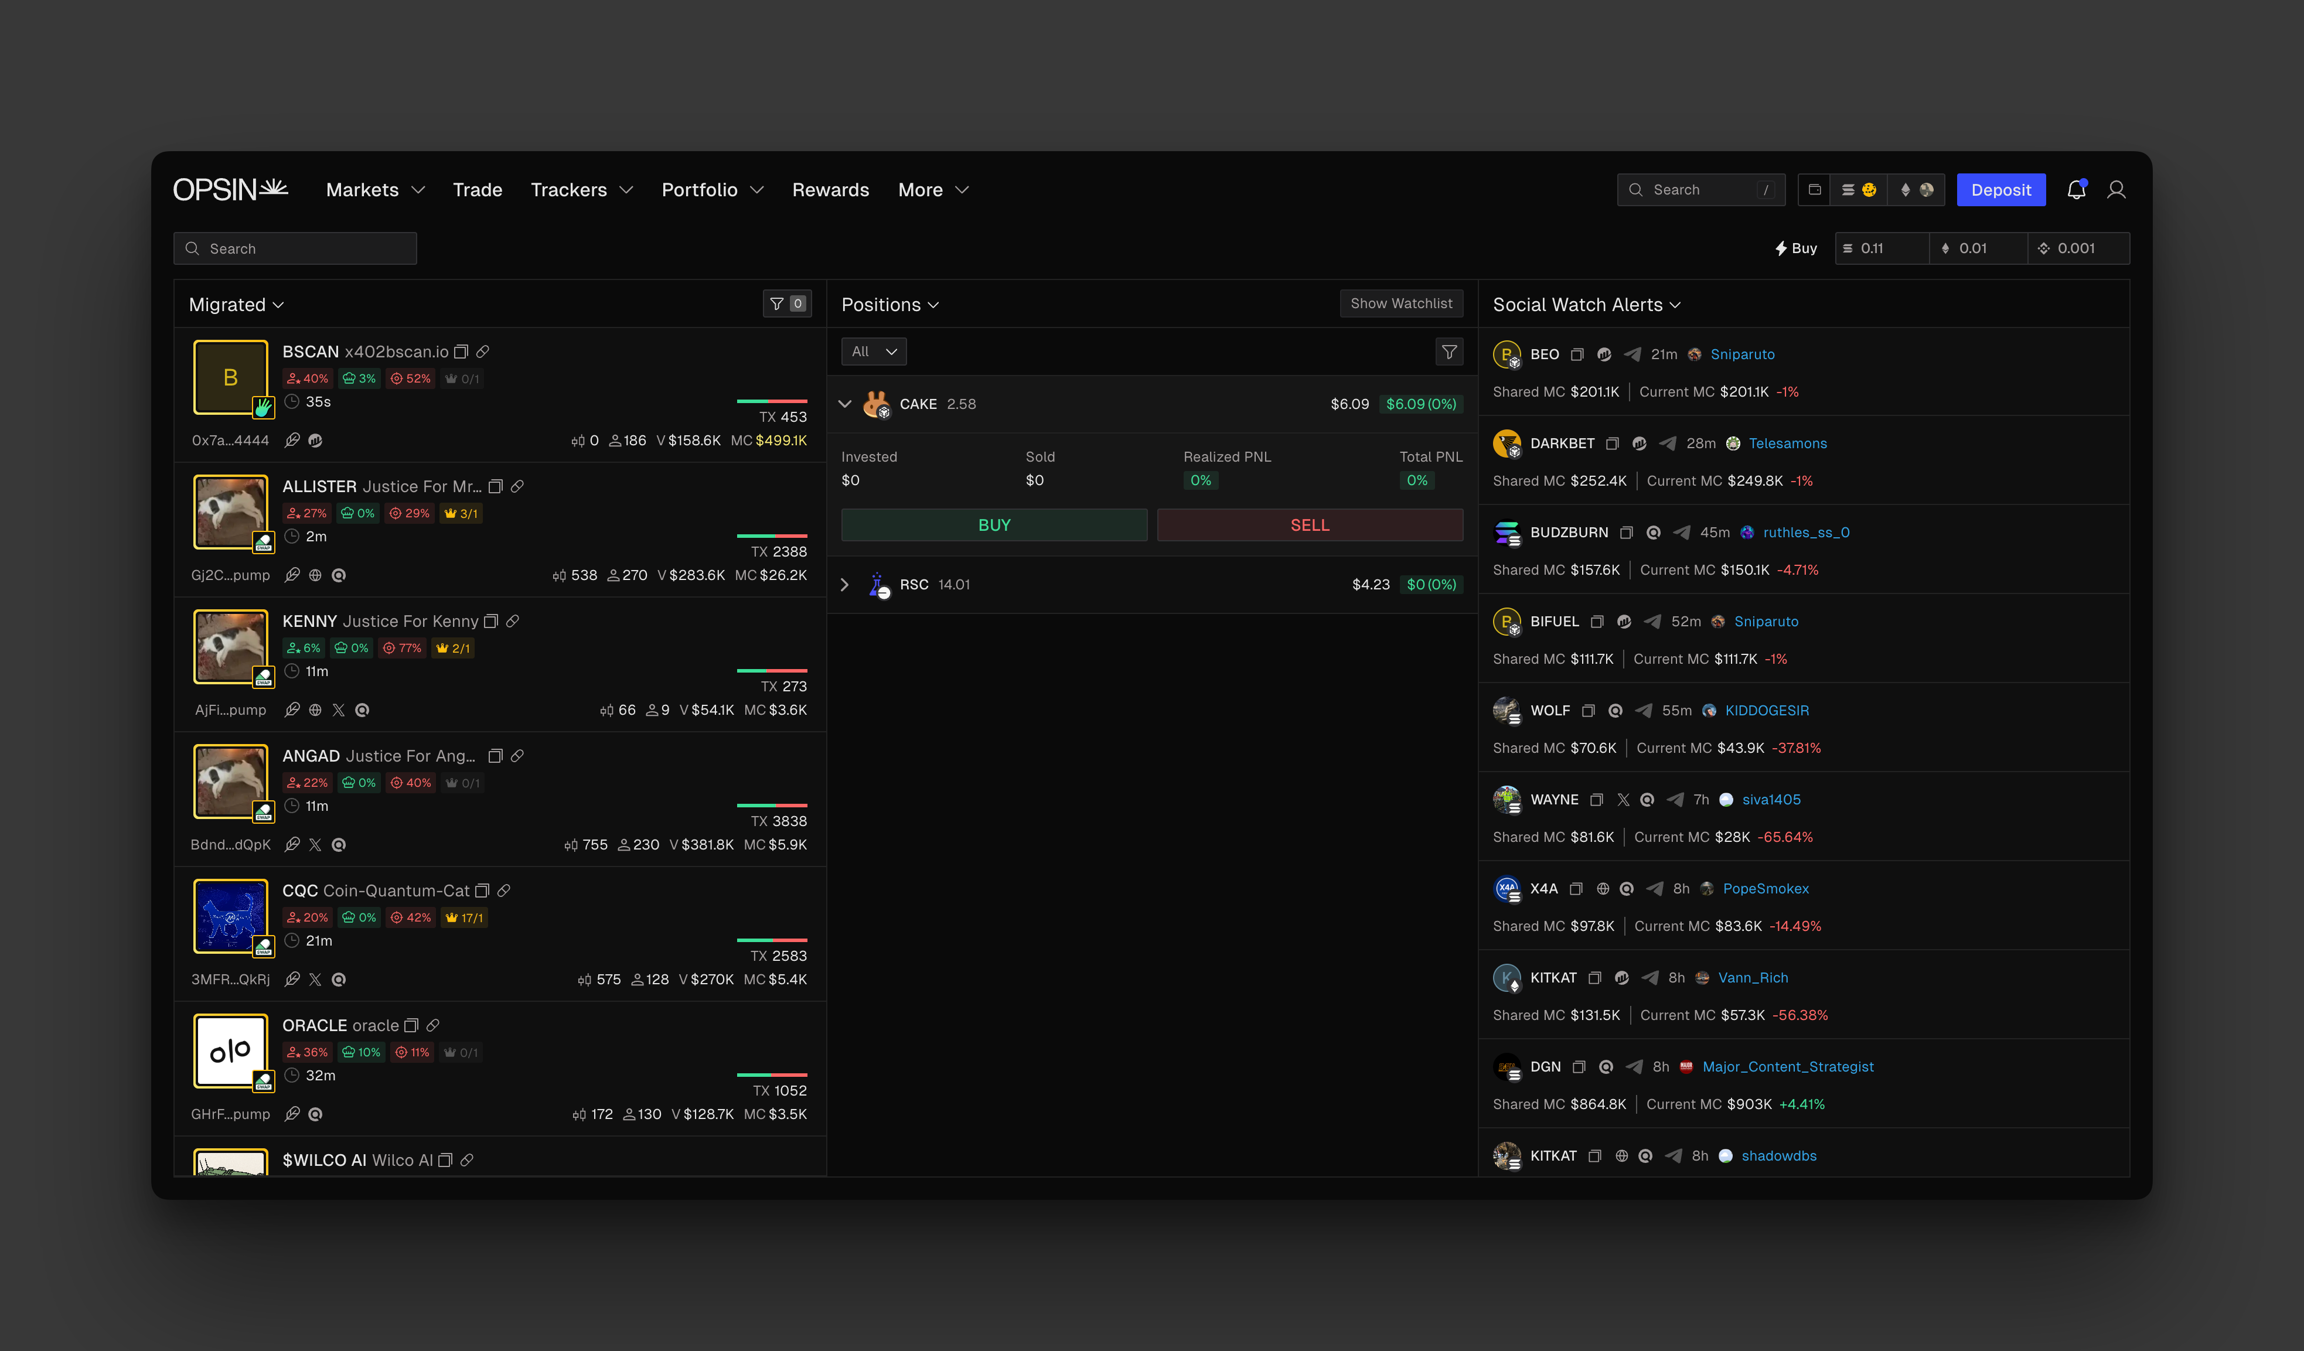The width and height of the screenshot is (2304, 1351).
Task: Expand the RSC position row
Action: point(845,585)
